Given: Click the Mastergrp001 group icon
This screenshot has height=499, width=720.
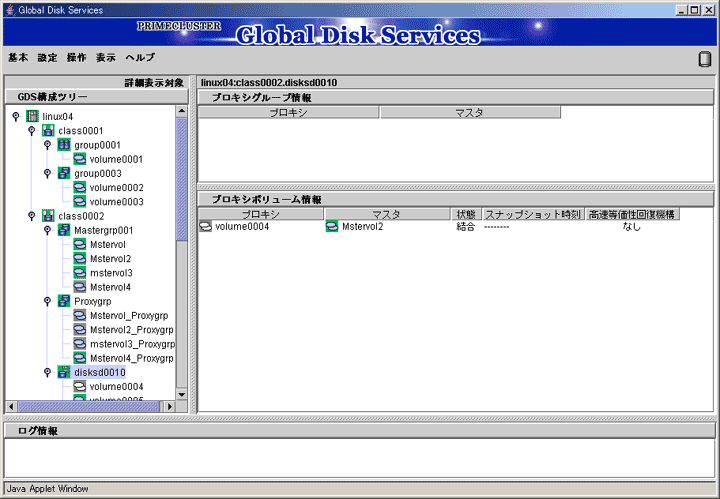Looking at the screenshot, I should pyautogui.click(x=64, y=230).
